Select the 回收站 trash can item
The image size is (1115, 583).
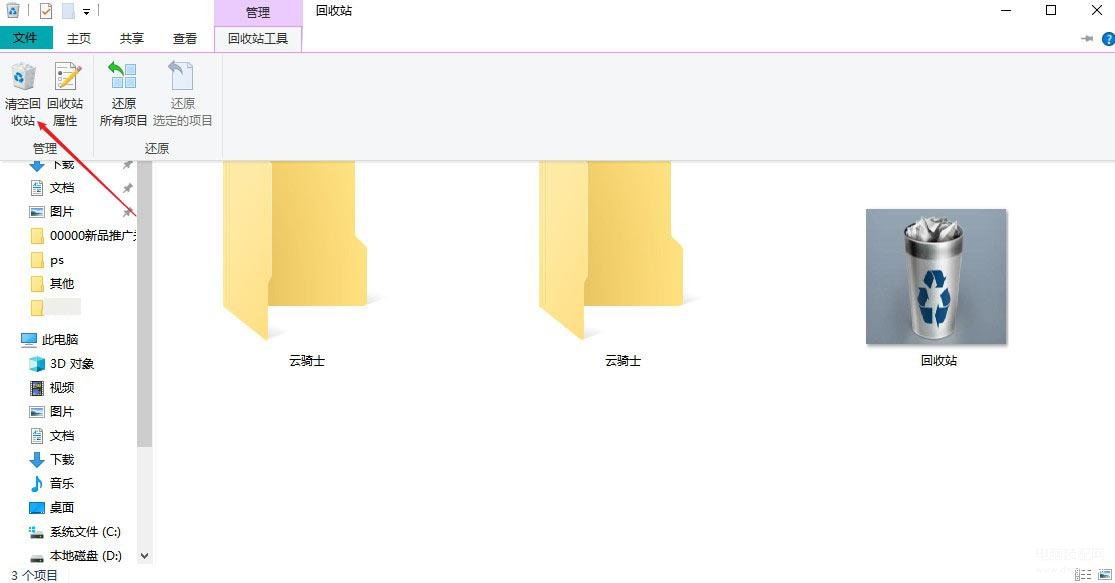pyautogui.click(x=937, y=287)
